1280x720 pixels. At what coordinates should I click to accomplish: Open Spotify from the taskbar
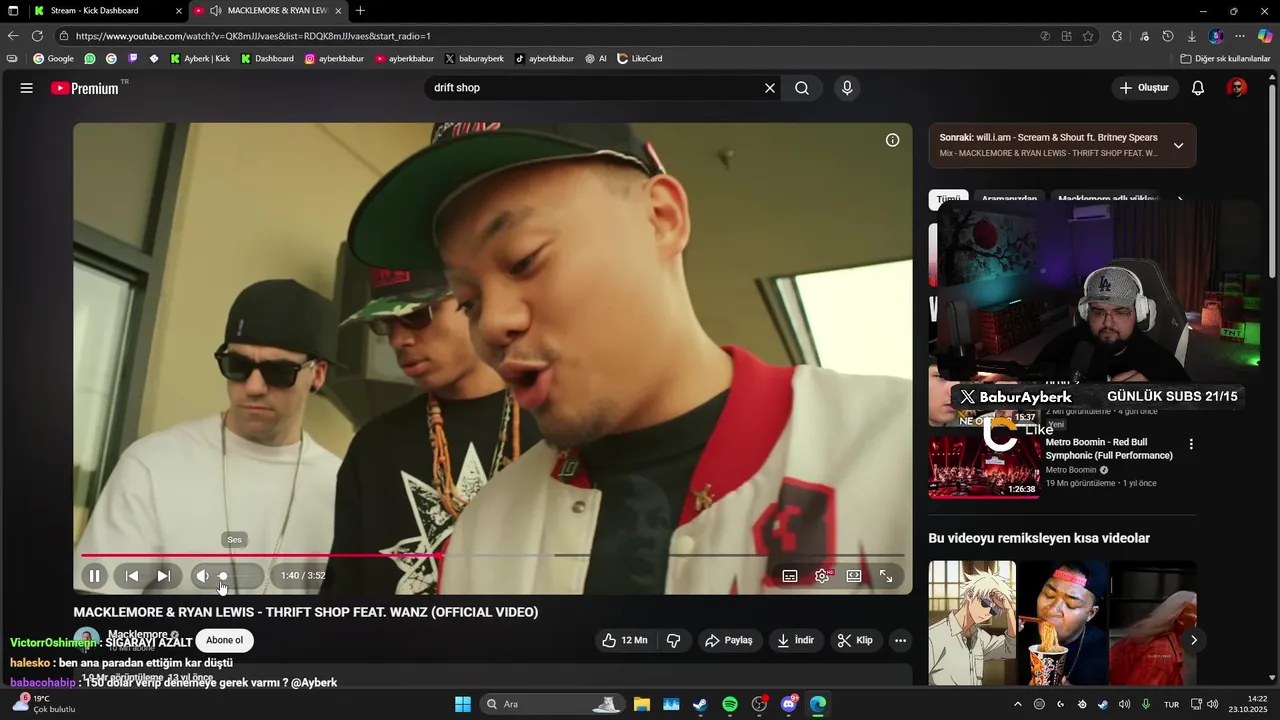[x=730, y=704]
